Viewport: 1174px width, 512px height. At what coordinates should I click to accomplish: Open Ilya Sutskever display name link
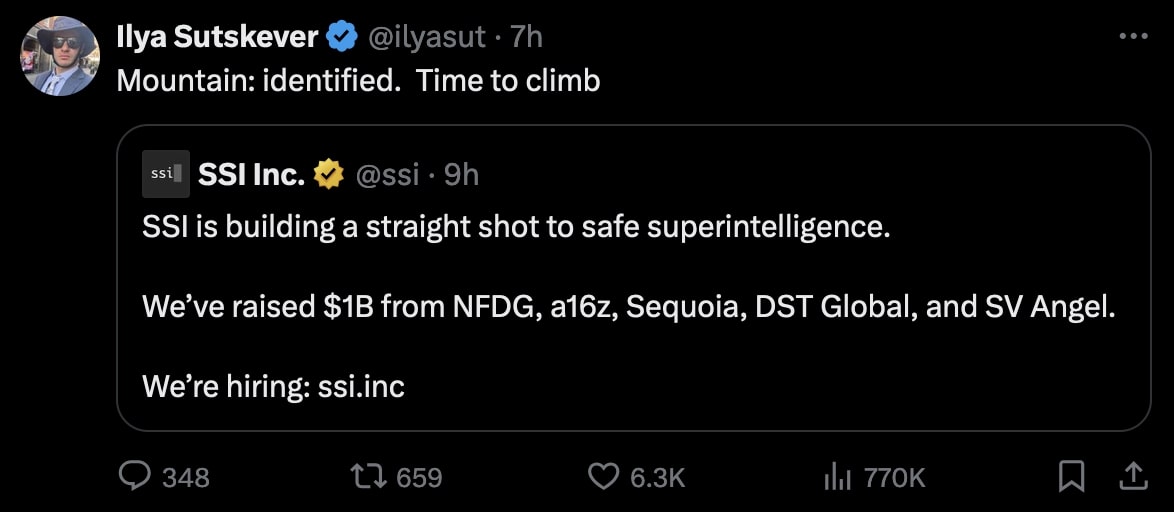pos(217,38)
